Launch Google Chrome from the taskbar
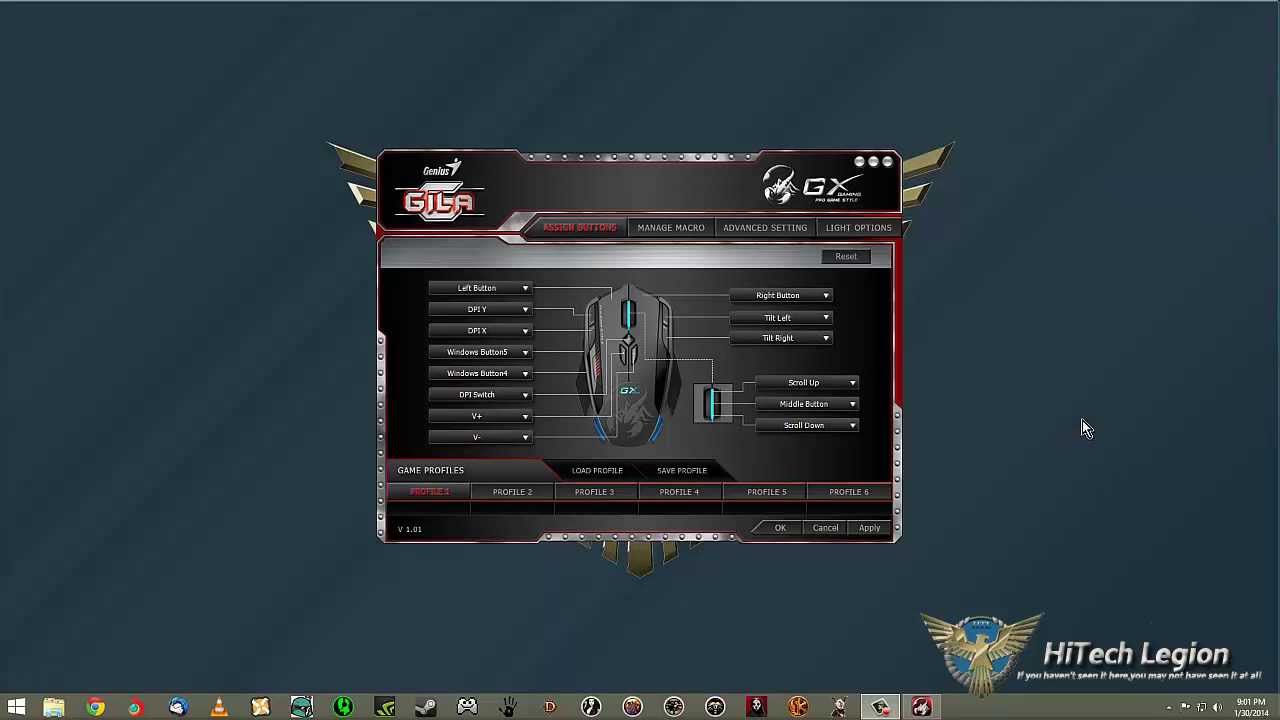Viewport: 1280px width, 720px height. pos(95,708)
